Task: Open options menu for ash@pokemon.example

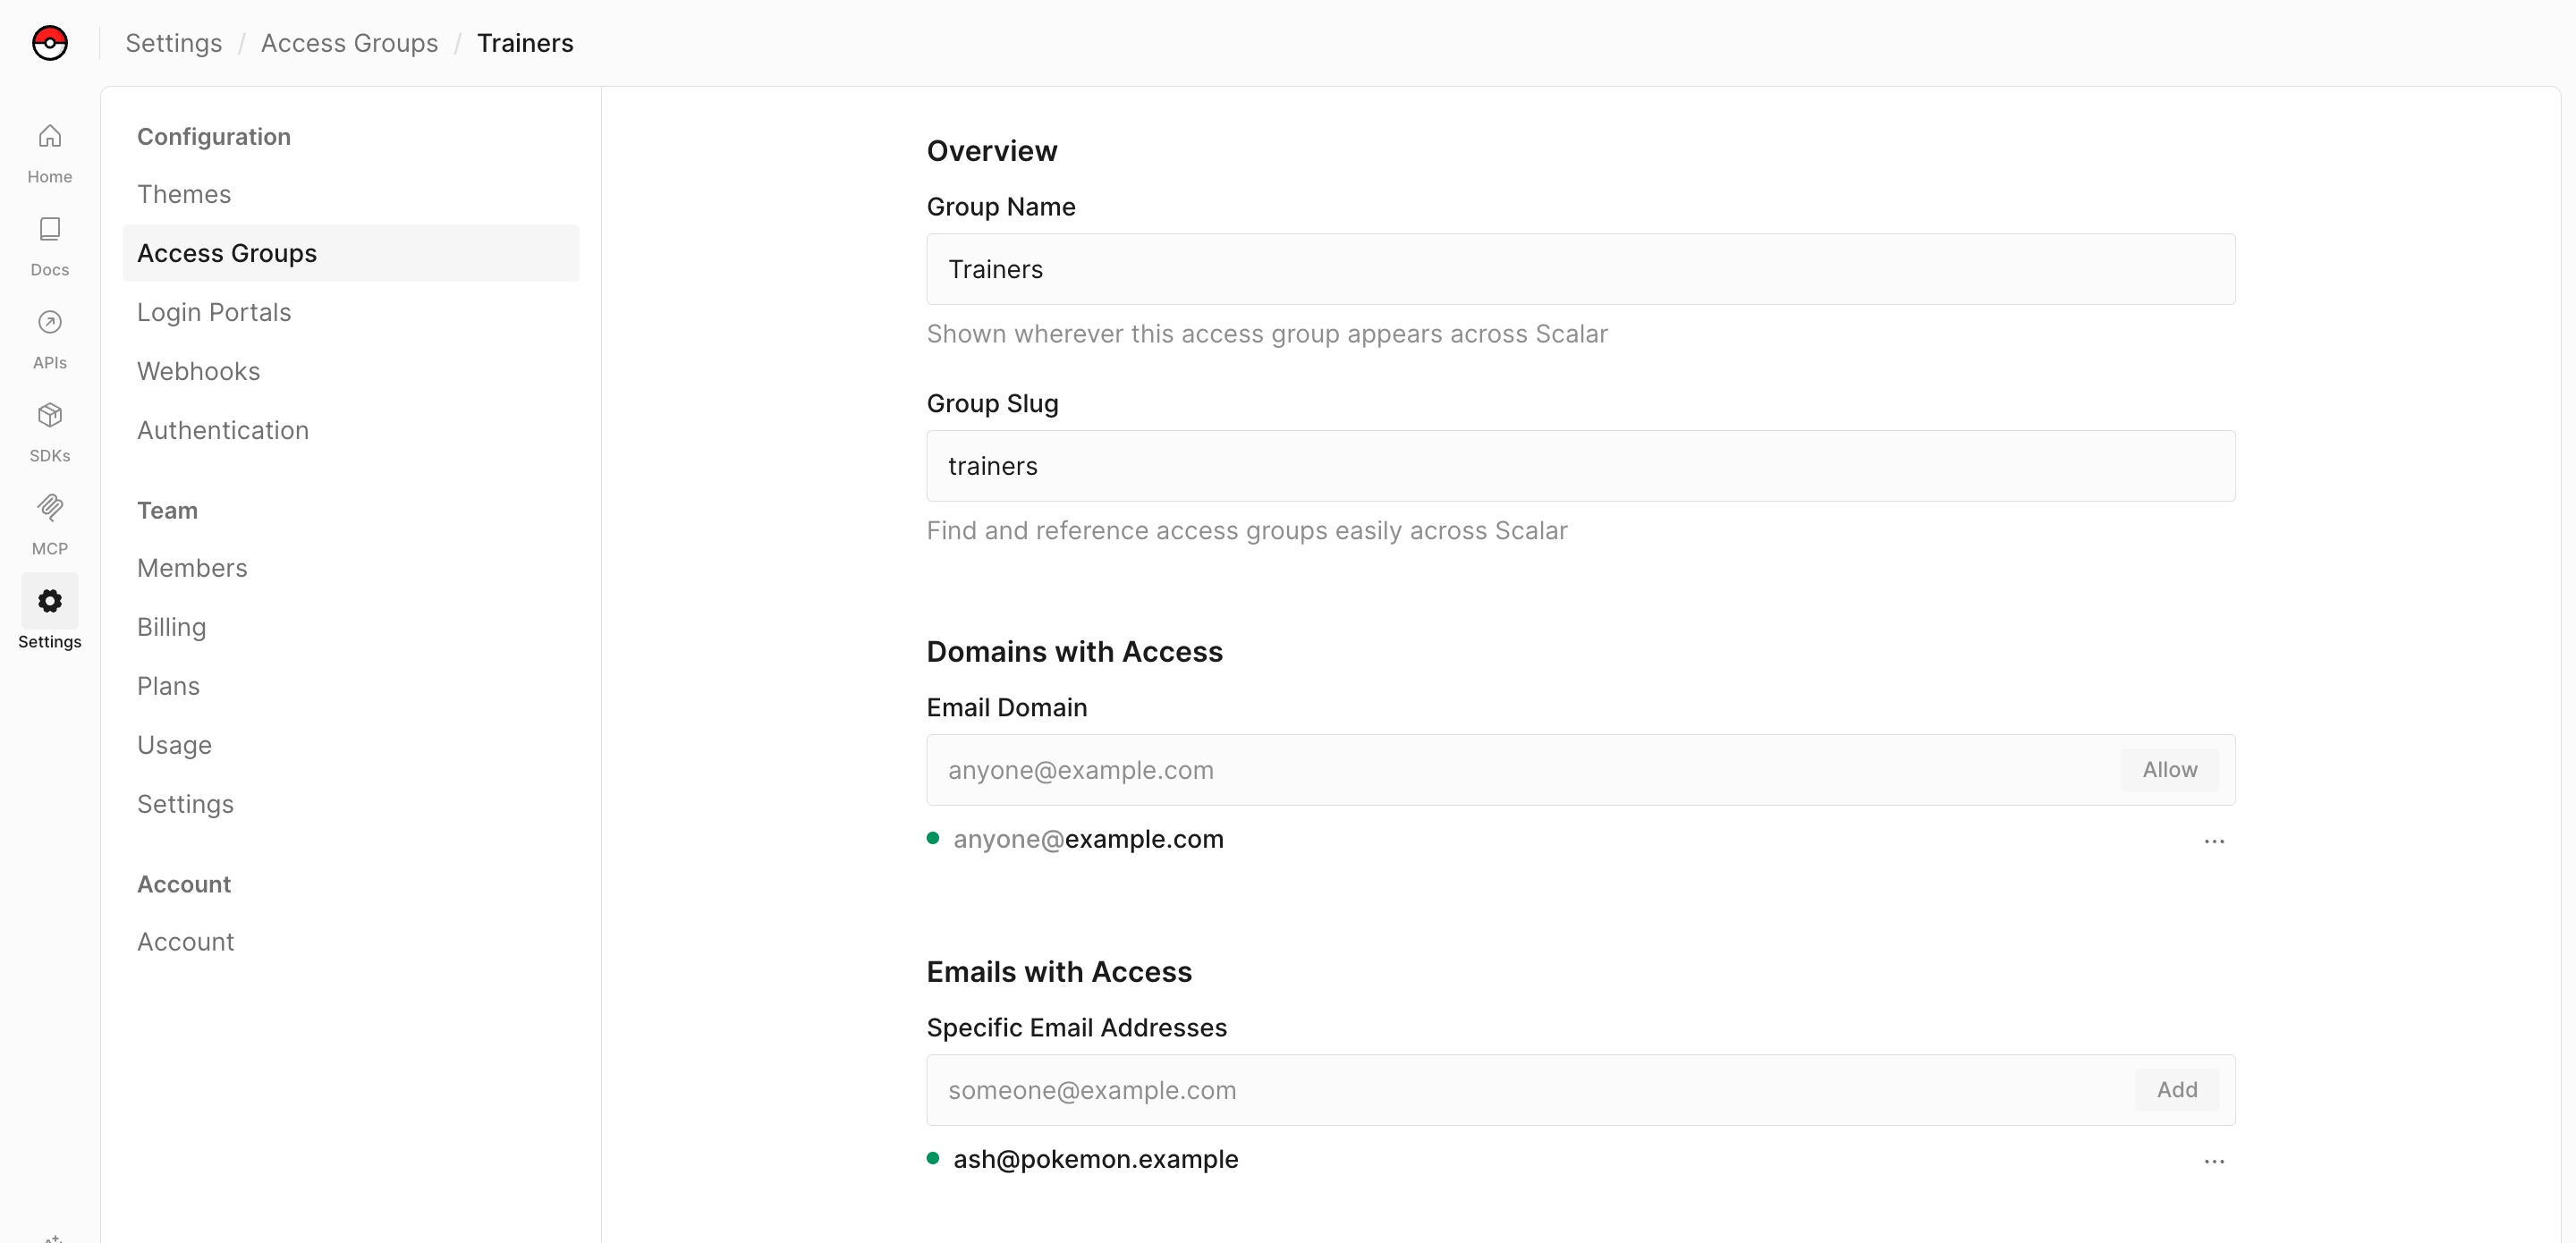Action: (2214, 1161)
